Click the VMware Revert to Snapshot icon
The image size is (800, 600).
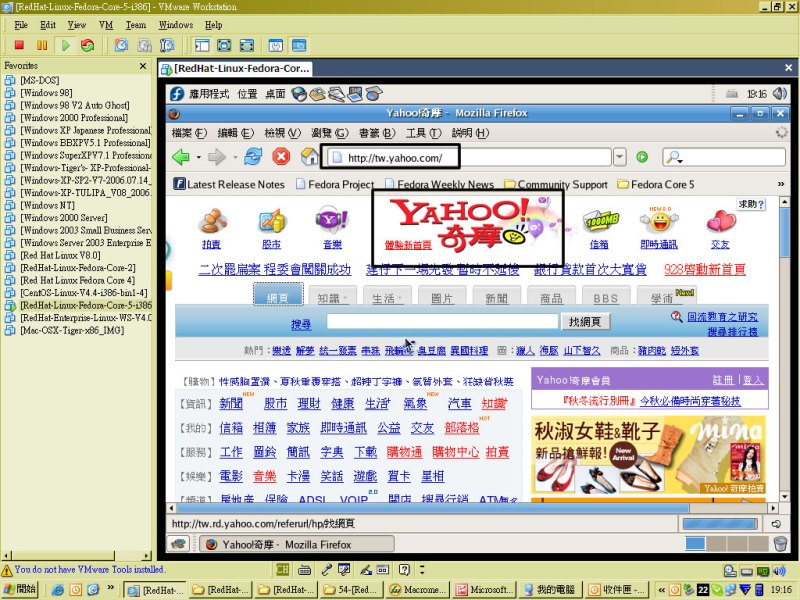tap(144, 45)
